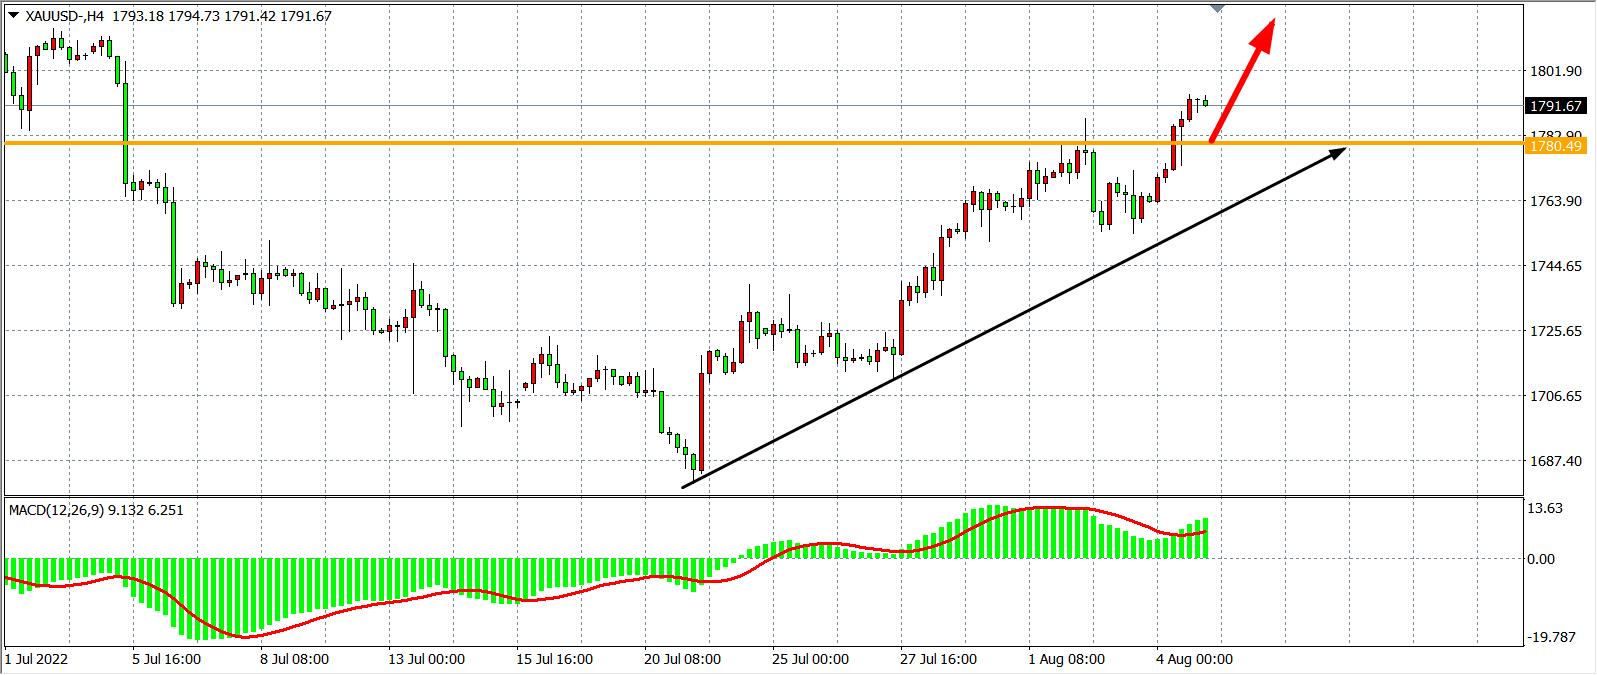Click the 1801.90 price axis label
The width and height of the screenshot is (1597, 675).
pos(1555,71)
